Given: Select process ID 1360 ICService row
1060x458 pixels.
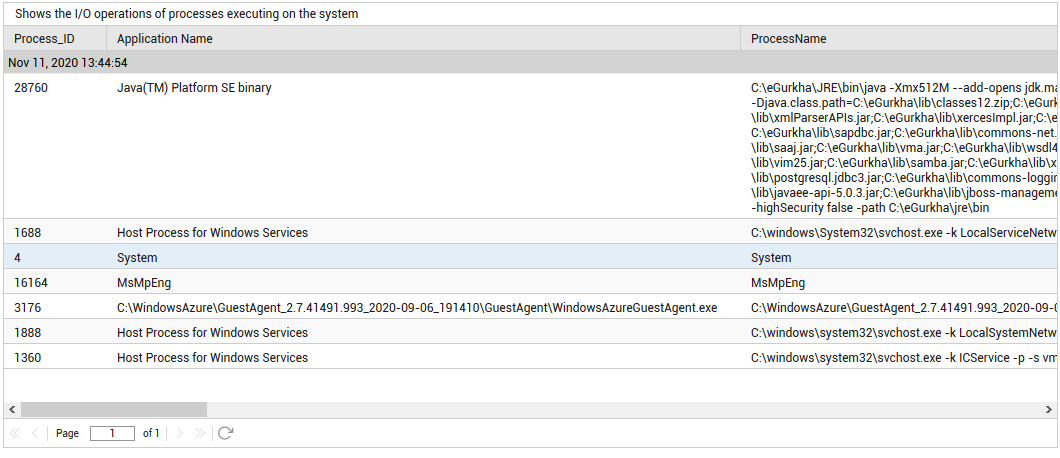Looking at the screenshot, I should 531,357.
